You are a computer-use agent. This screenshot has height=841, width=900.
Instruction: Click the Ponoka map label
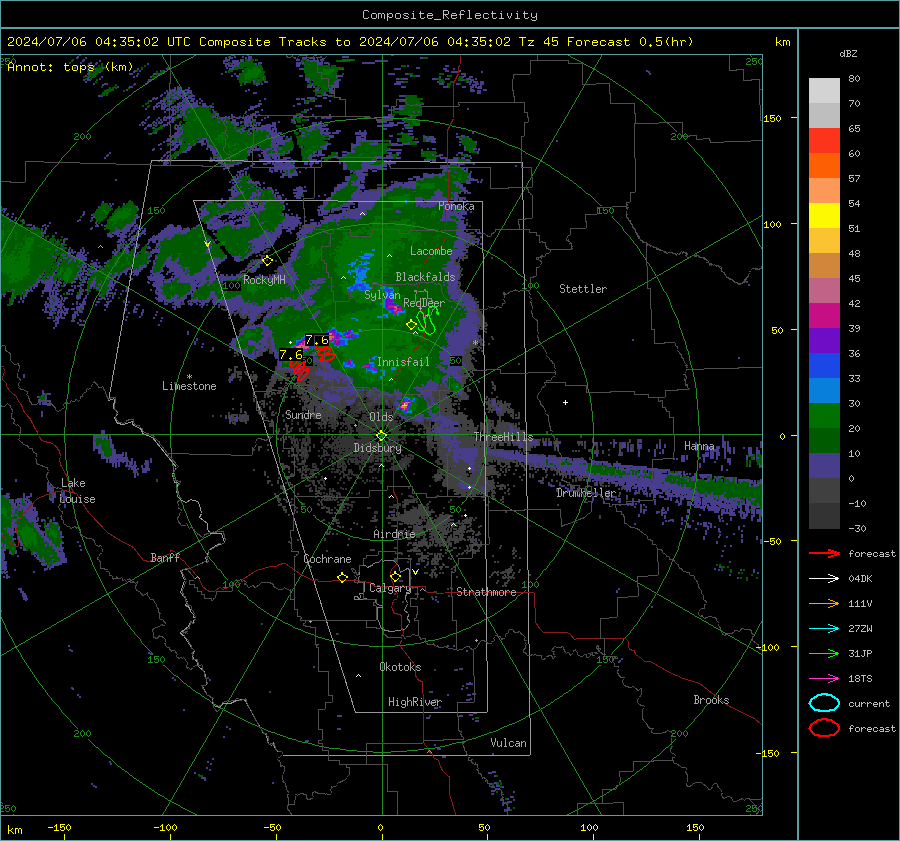456,206
